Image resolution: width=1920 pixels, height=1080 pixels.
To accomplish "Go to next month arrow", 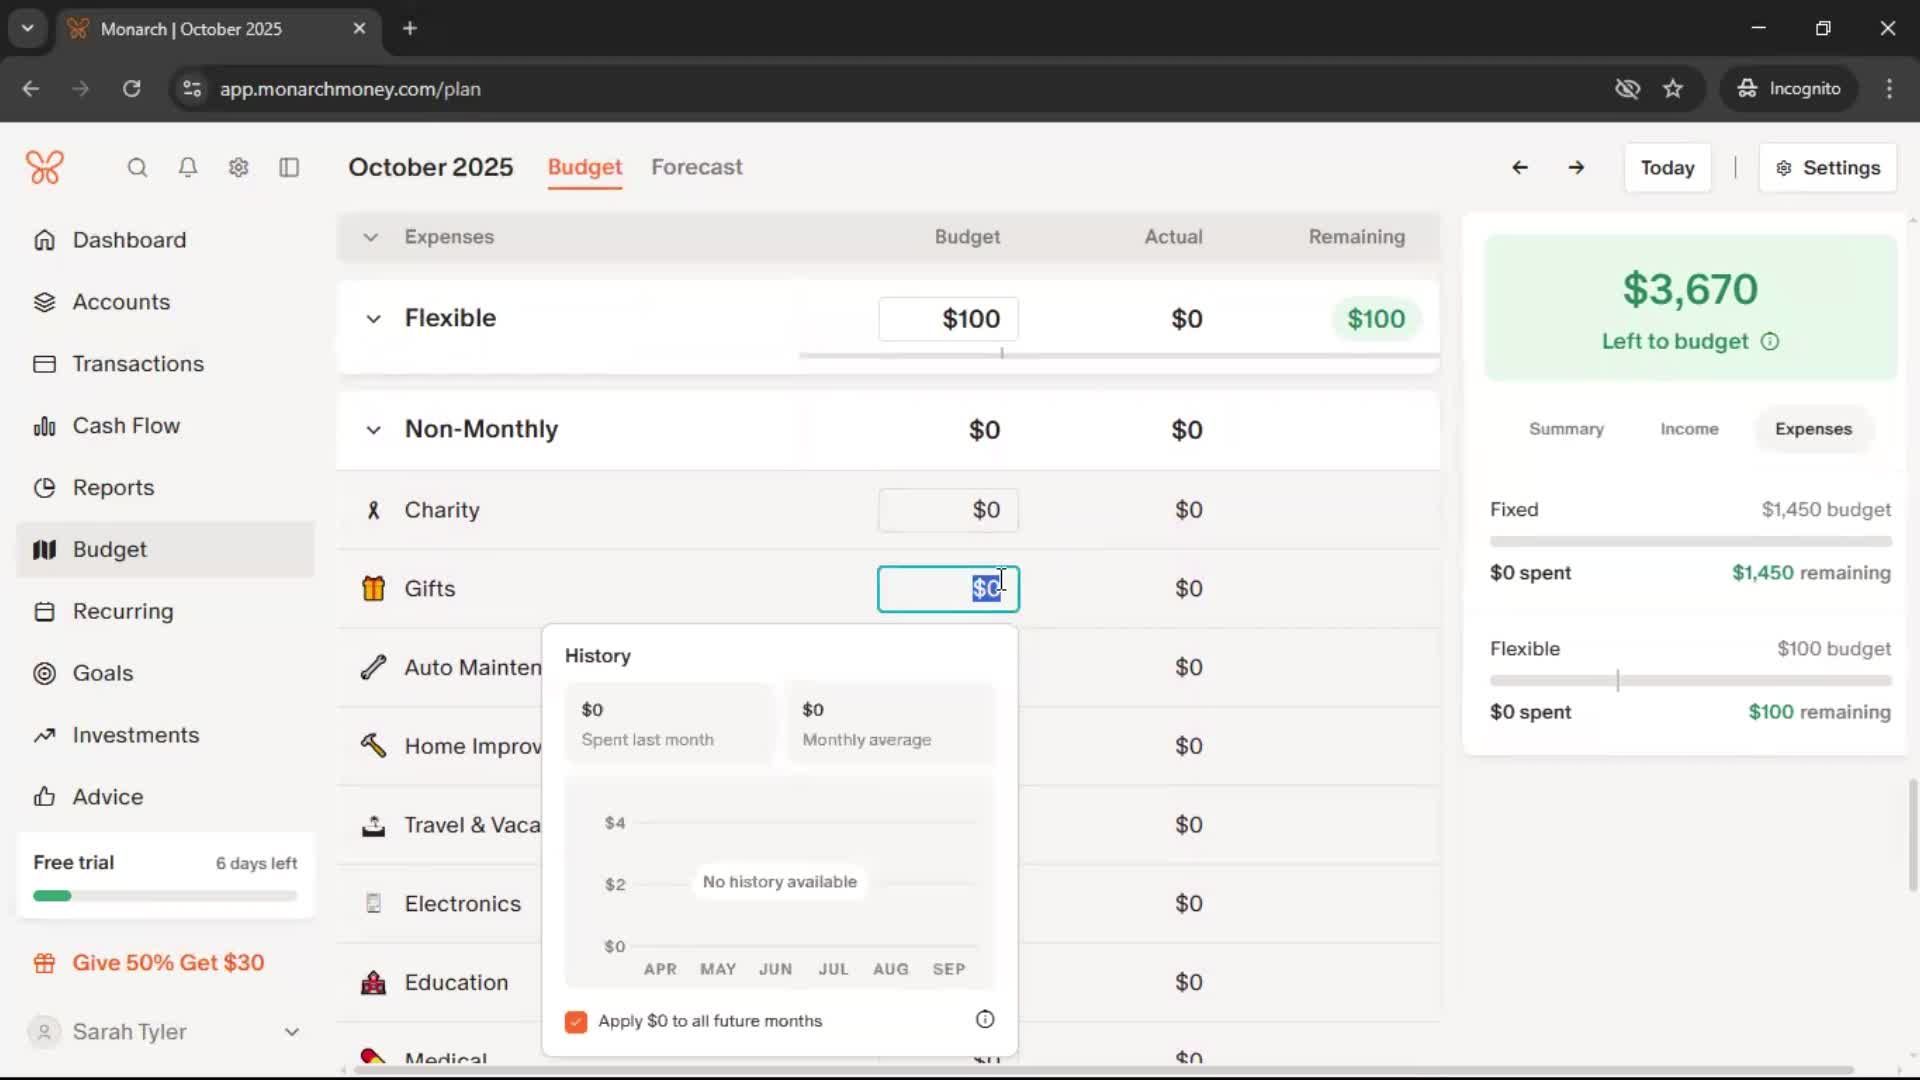I will [1576, 168].
